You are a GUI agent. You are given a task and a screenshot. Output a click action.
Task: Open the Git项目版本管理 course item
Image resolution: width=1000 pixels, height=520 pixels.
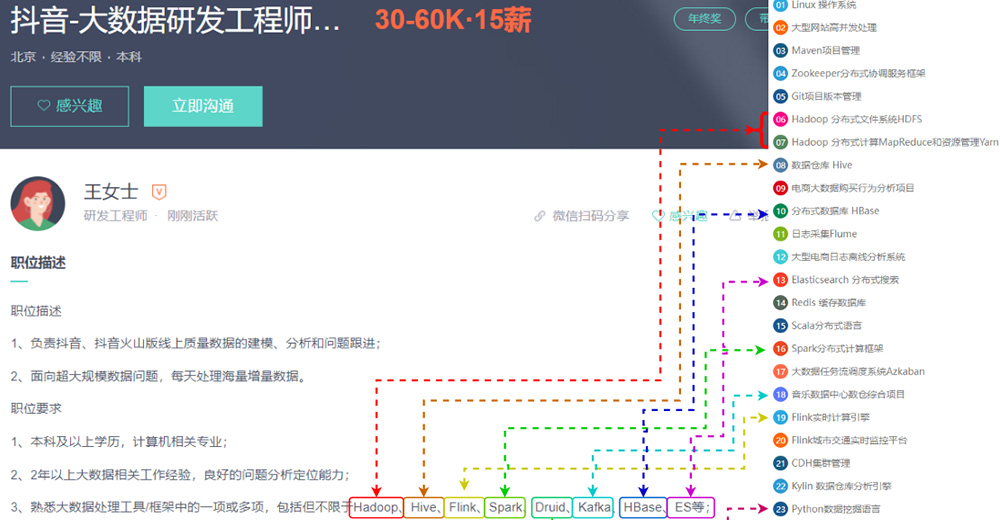826,96
